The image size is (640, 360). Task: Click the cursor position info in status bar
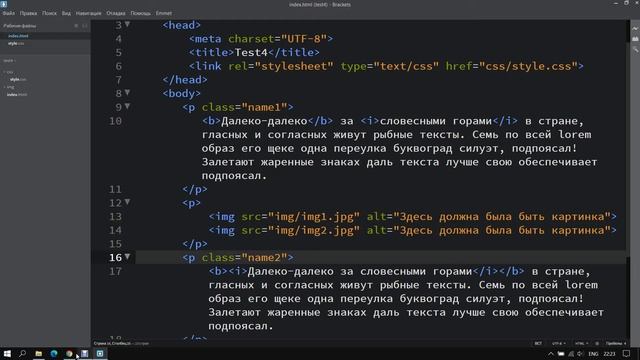(x=112, y=343)
